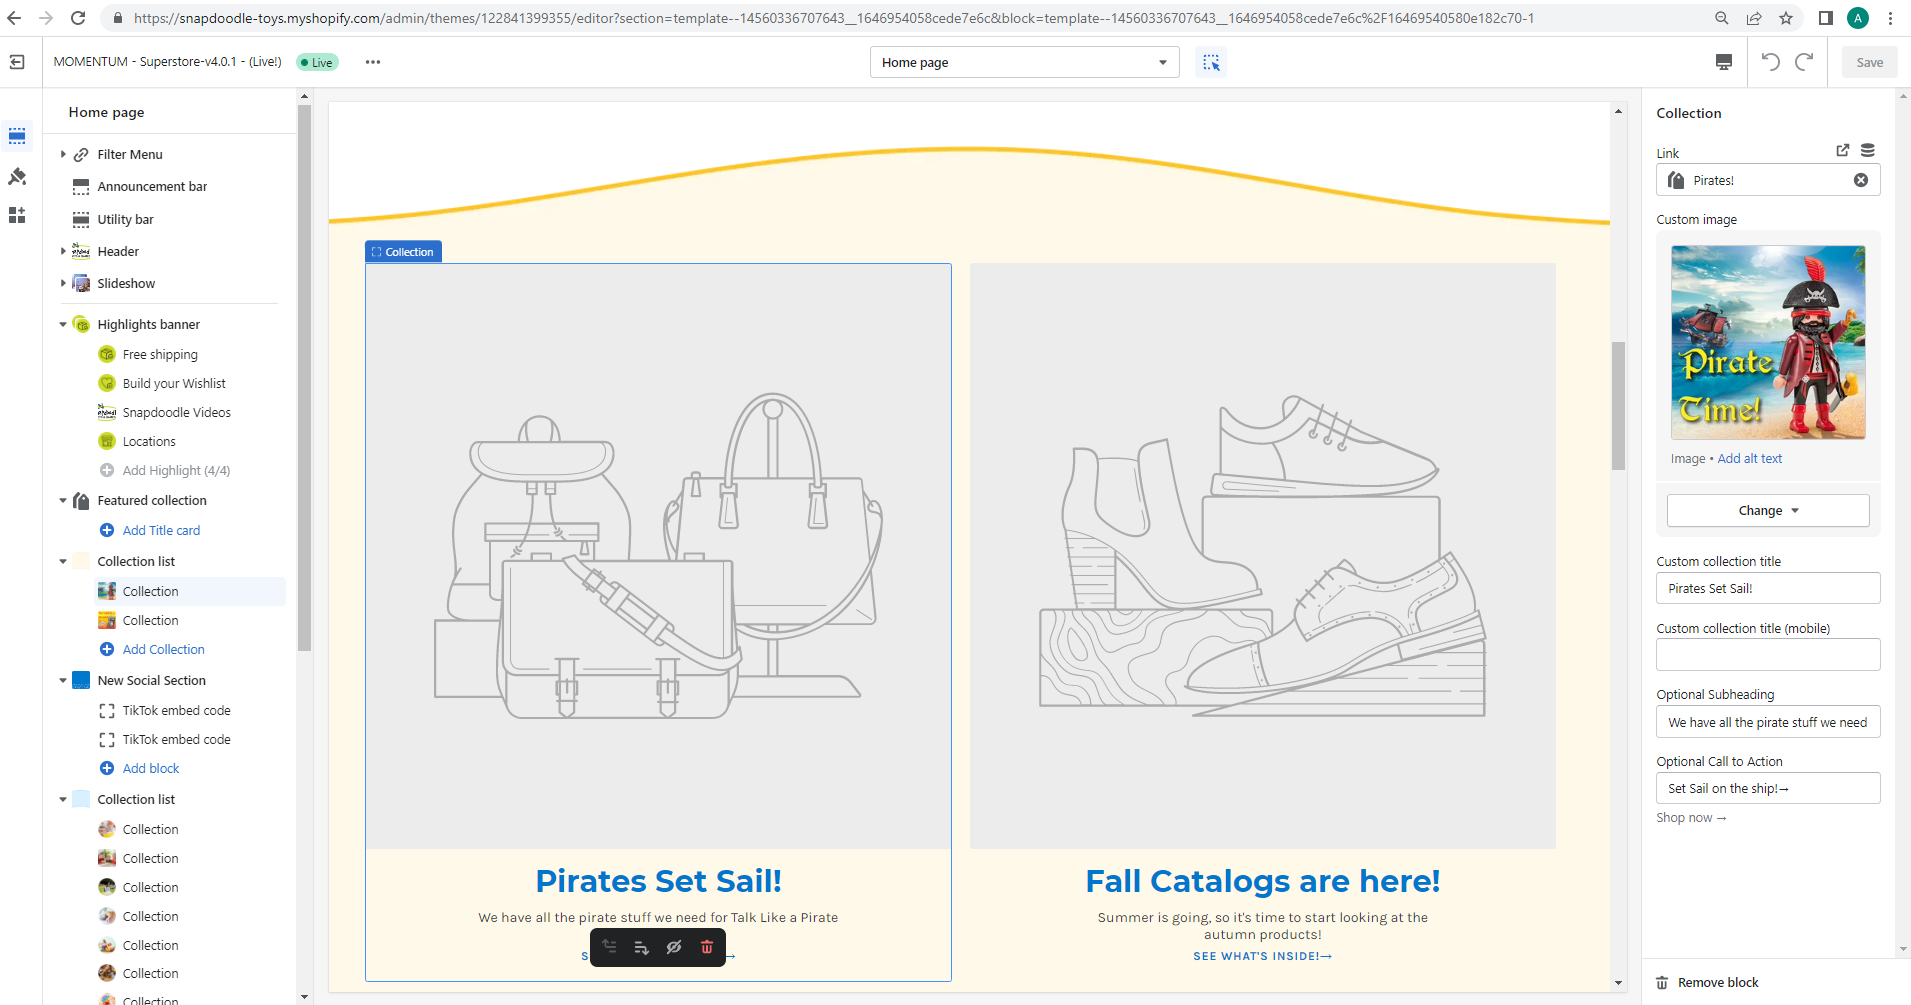
Task: Click the Custom collection title (mobile) field
Action: pos(1767,655)
